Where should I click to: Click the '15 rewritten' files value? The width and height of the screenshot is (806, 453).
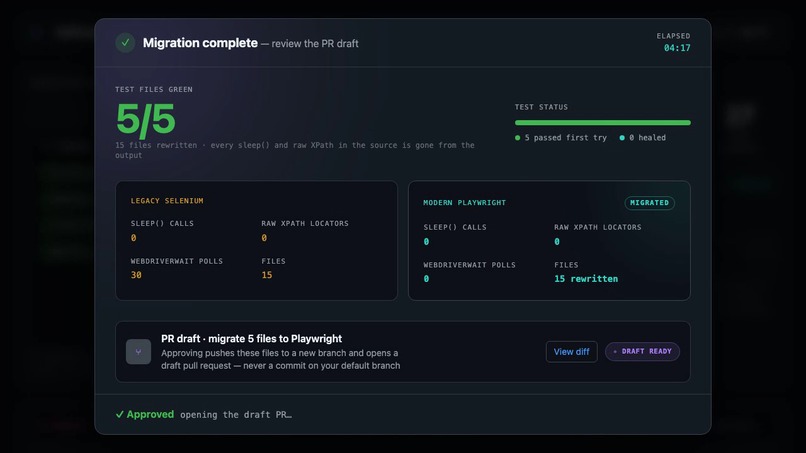point(586,279)
